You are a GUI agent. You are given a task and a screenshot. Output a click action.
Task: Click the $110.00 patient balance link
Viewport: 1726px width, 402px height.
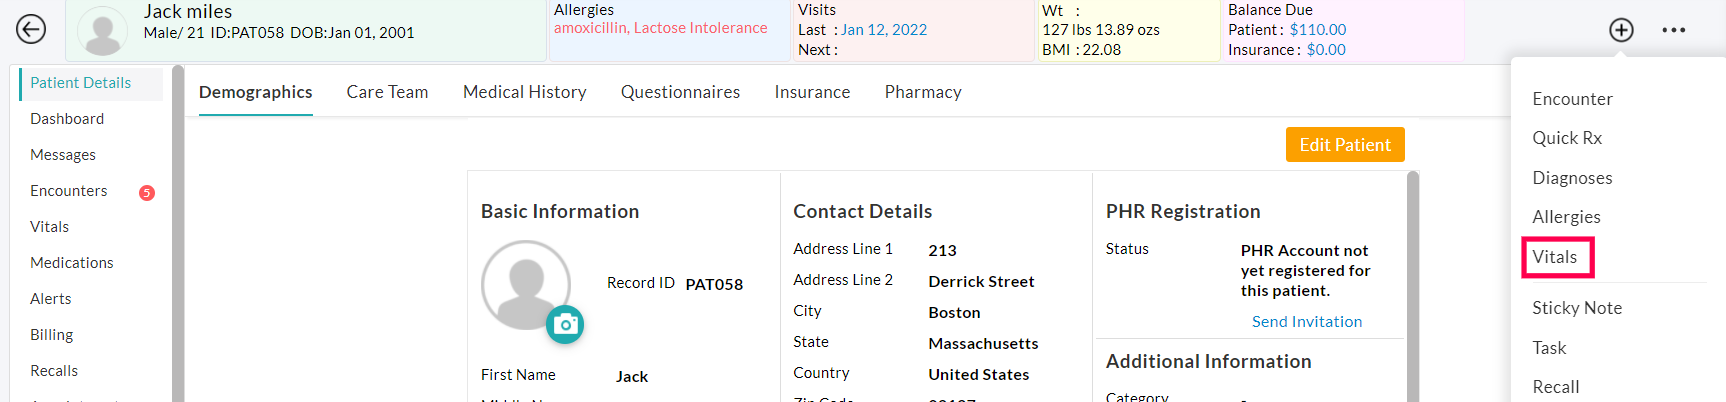tap(1317, 30)
